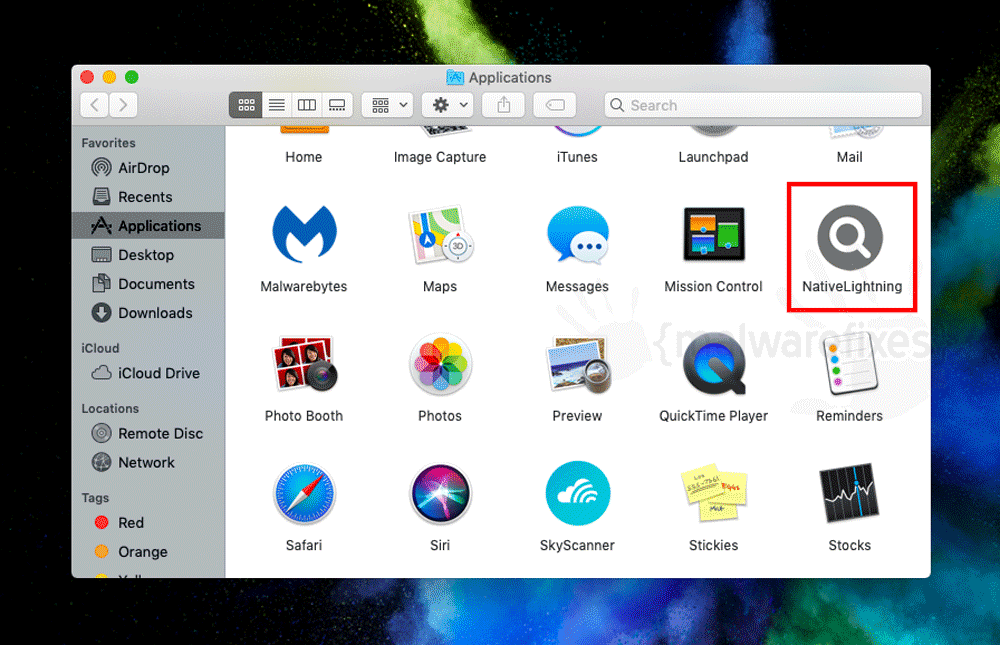1000x645 pixels.
Task: Open the Maps app icon
Action: [x=440, y=234]
